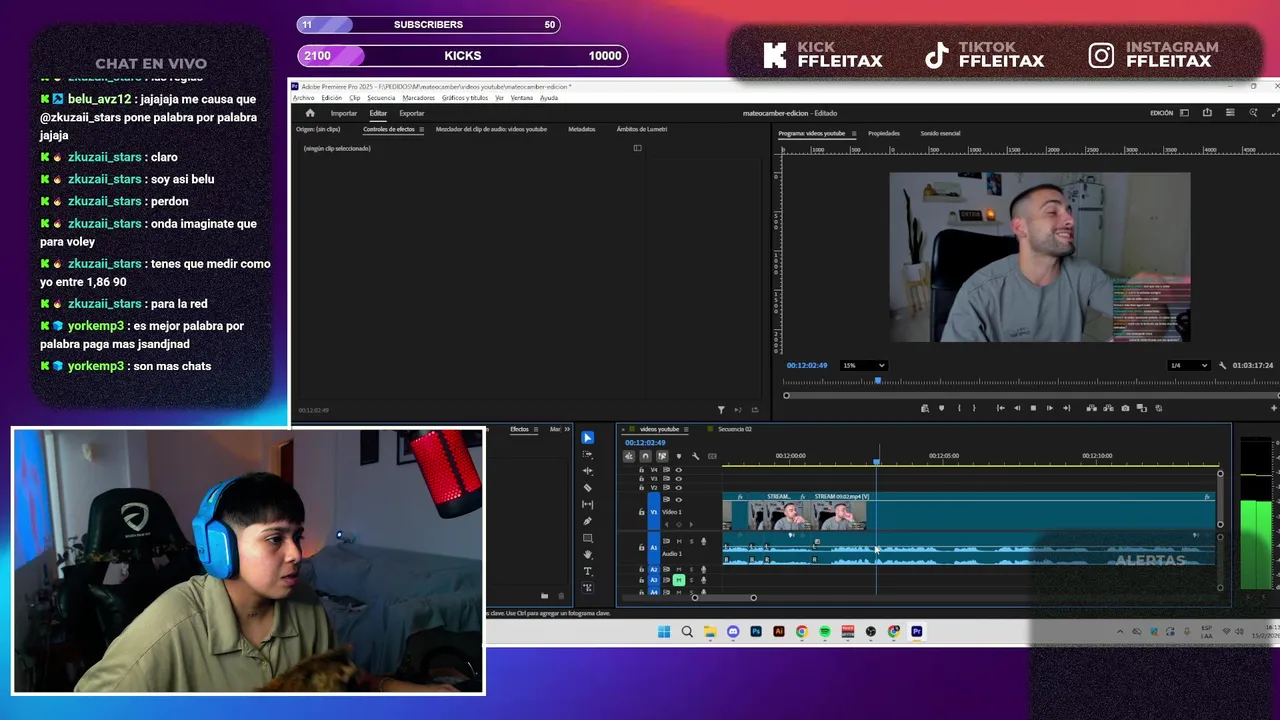The width and height of the screenshot is (1280, 720).
Task: Open the 1/4 playback resolution dropdown
Action: (1190, 366)
